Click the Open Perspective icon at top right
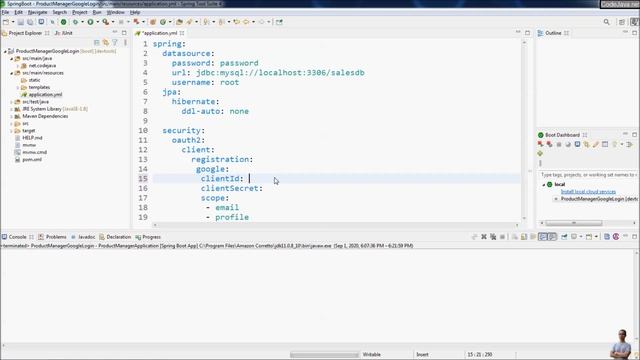The width and height of the screenshot is (640, 360). pos(622,22)
